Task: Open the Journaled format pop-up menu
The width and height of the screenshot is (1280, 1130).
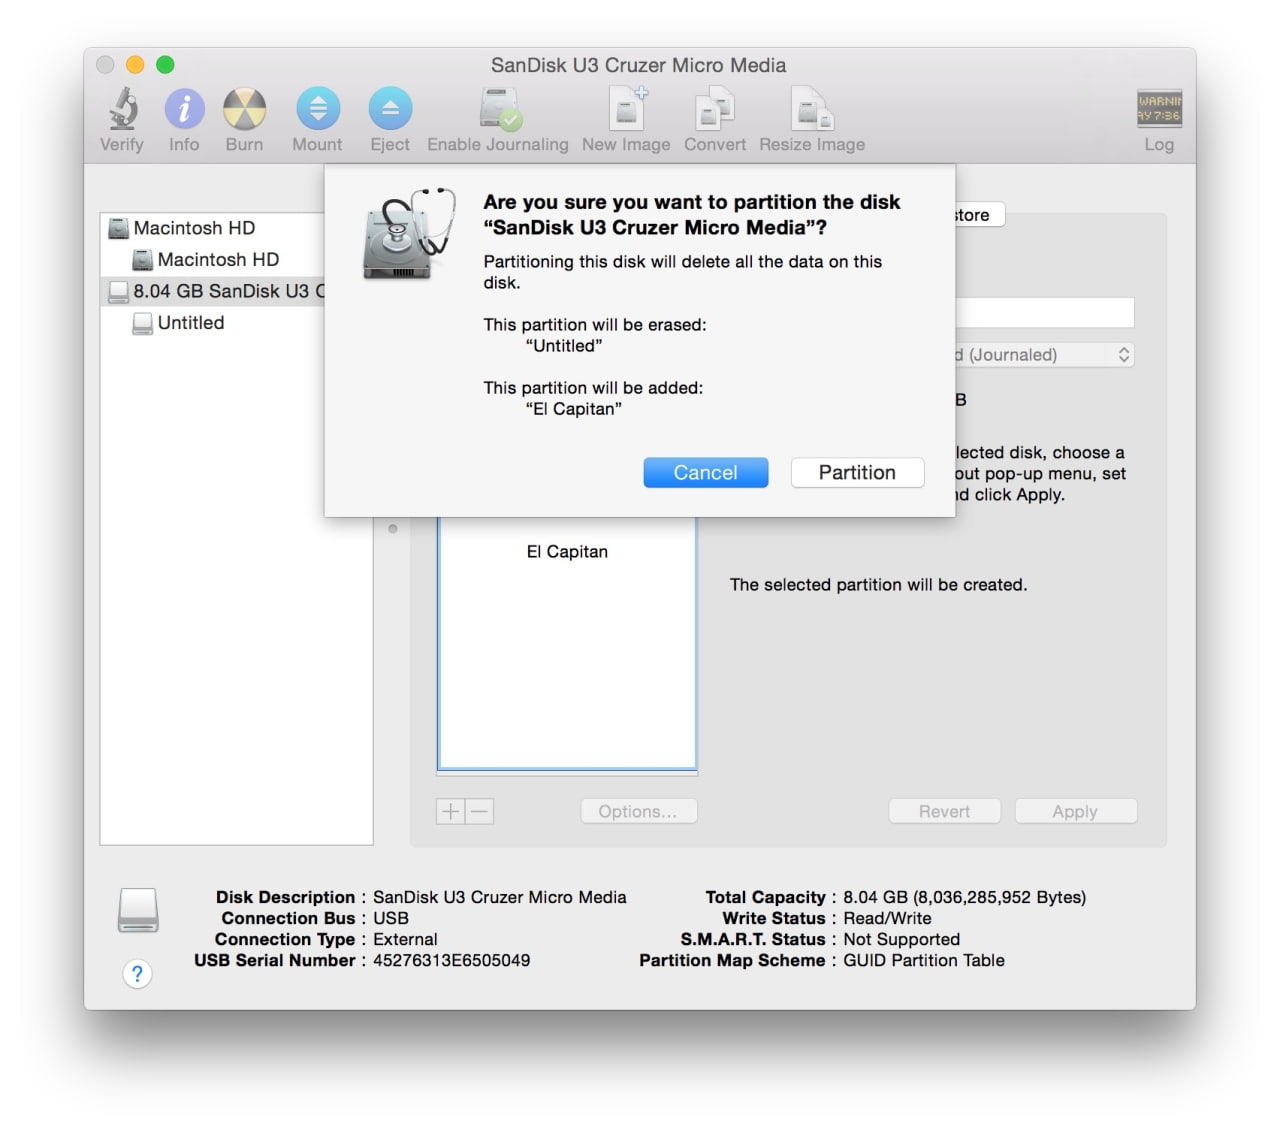Action: click(1044, 355)
